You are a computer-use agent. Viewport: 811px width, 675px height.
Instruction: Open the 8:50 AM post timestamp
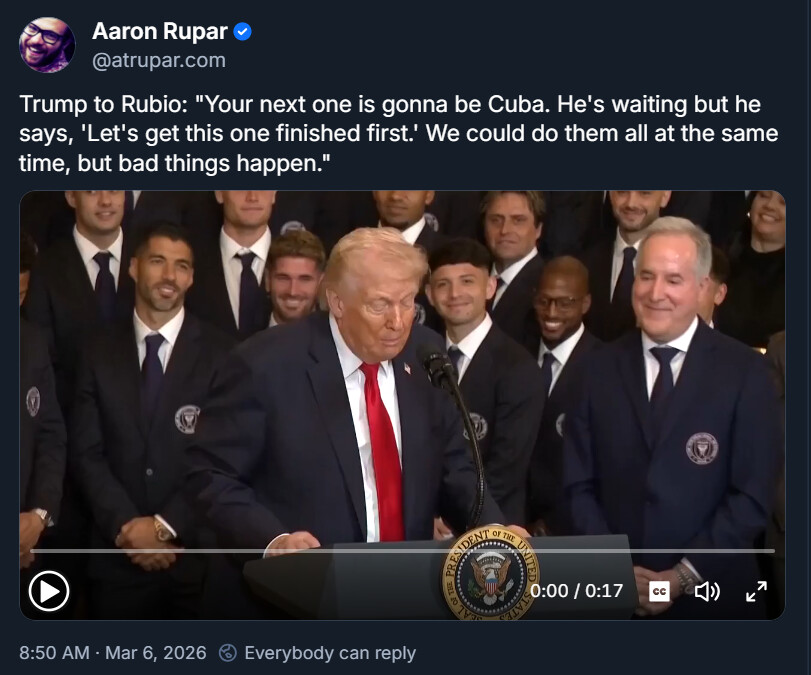click(54, 653)
